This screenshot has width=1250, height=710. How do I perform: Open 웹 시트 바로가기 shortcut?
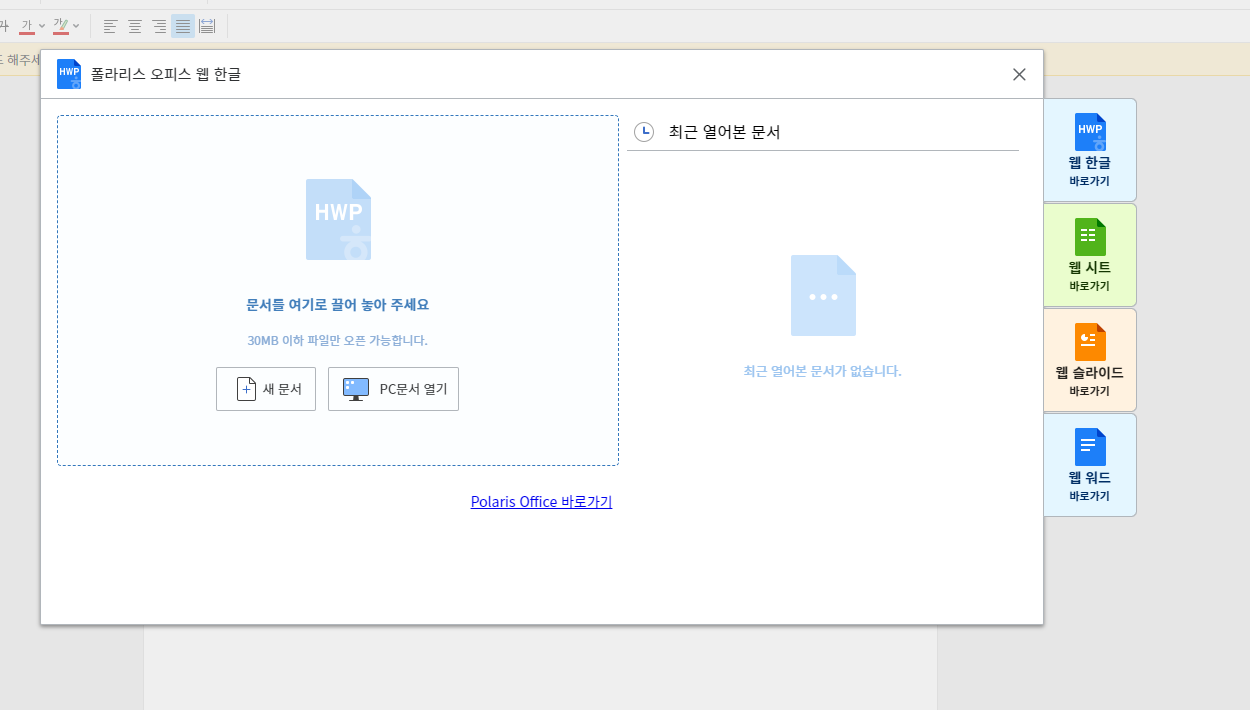point(1089,255)
